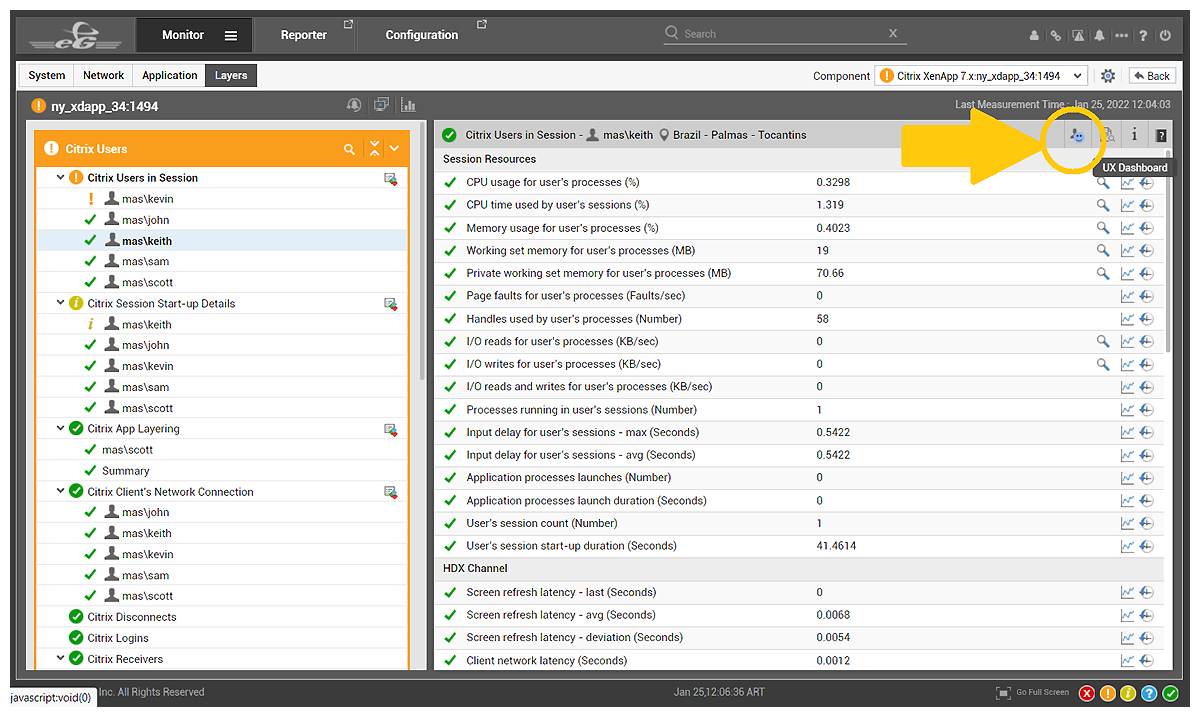Click edit icon on Citrix Session Start-up Details row

tap(391, 304)
